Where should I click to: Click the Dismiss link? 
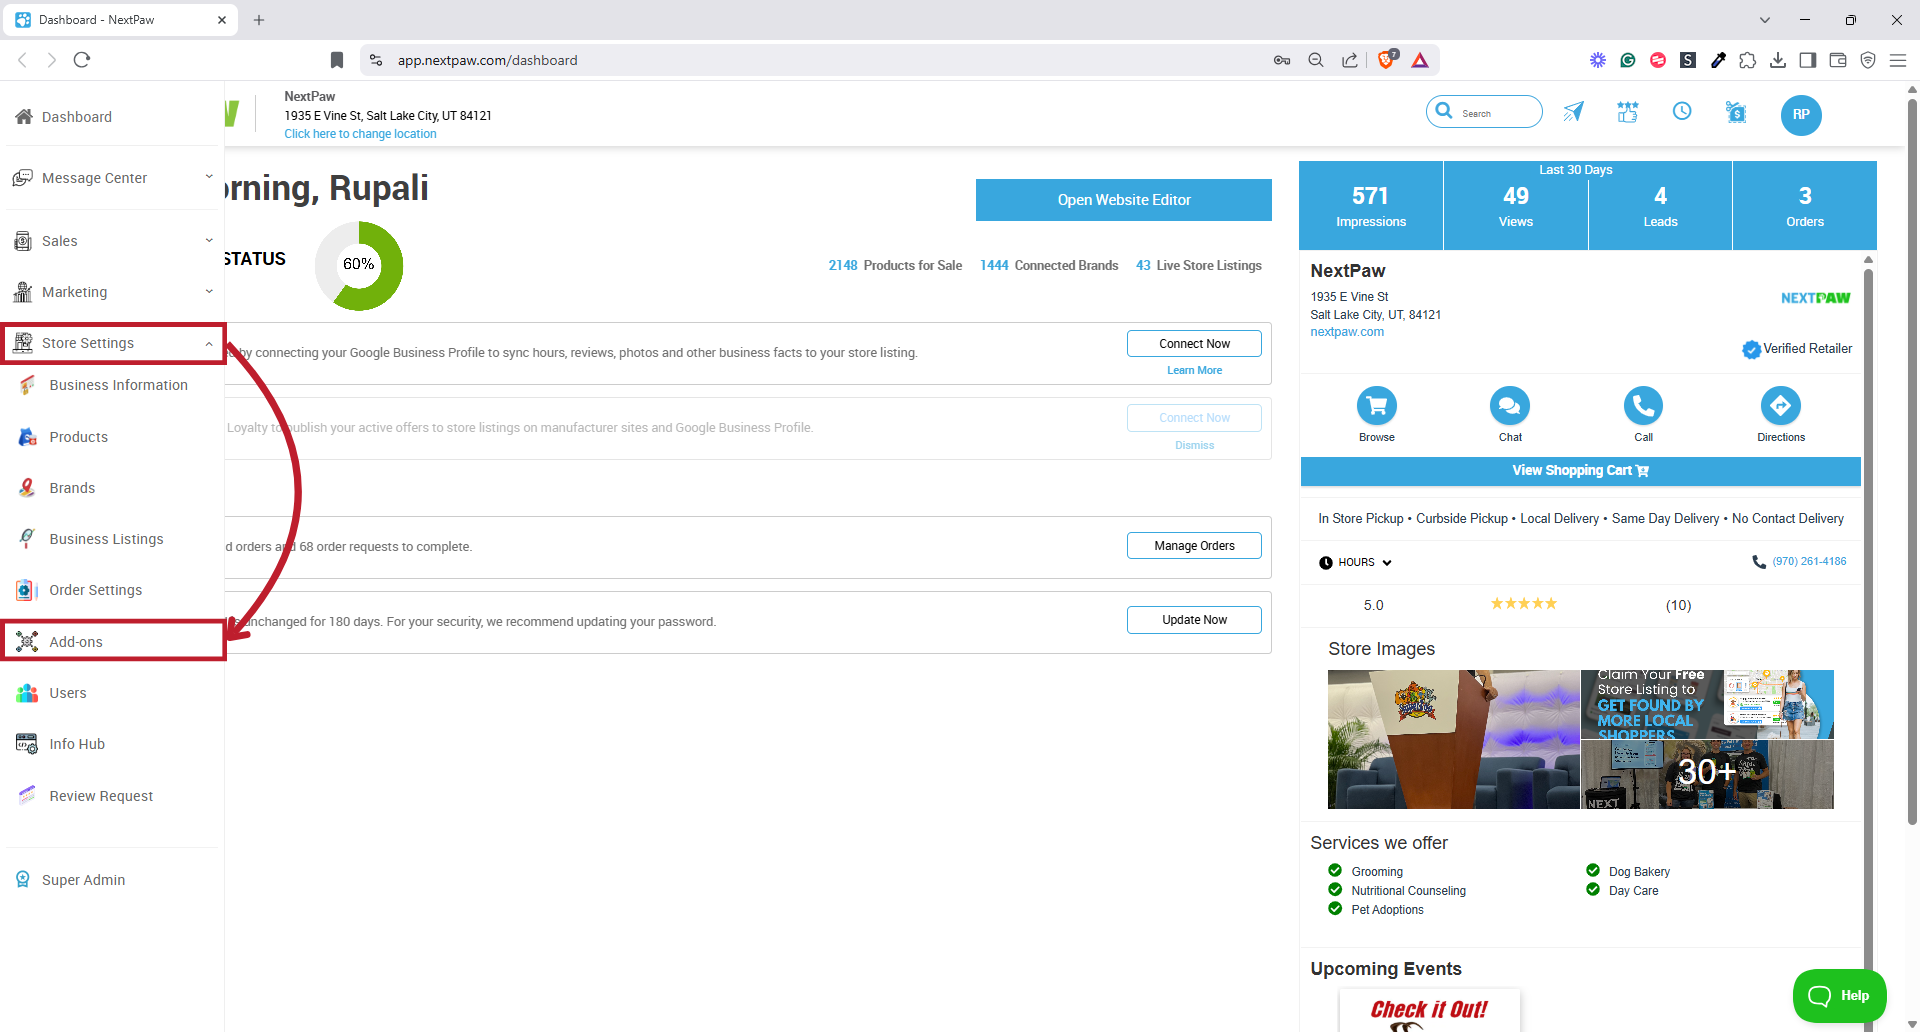point(1194,445)
